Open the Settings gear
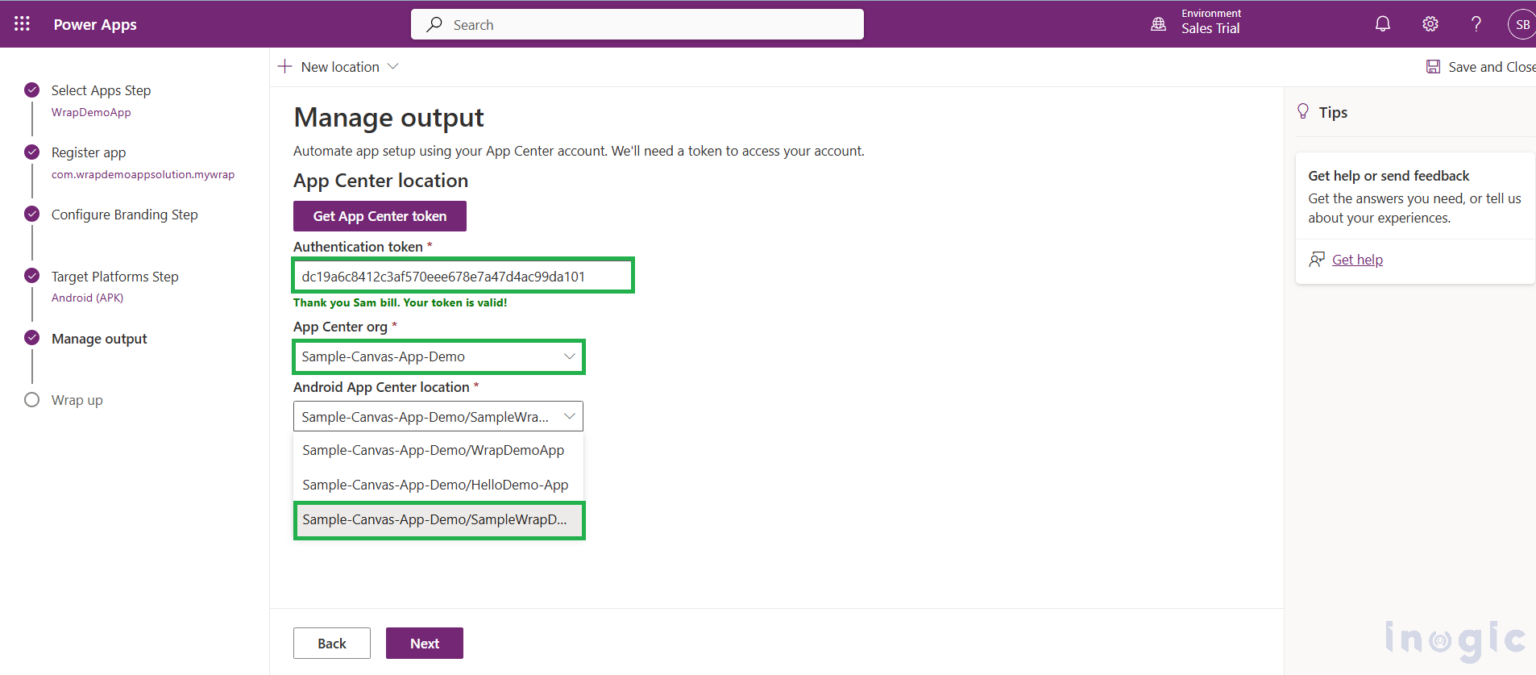This screenshot has height=675, width=1536. coord(1429,23)
